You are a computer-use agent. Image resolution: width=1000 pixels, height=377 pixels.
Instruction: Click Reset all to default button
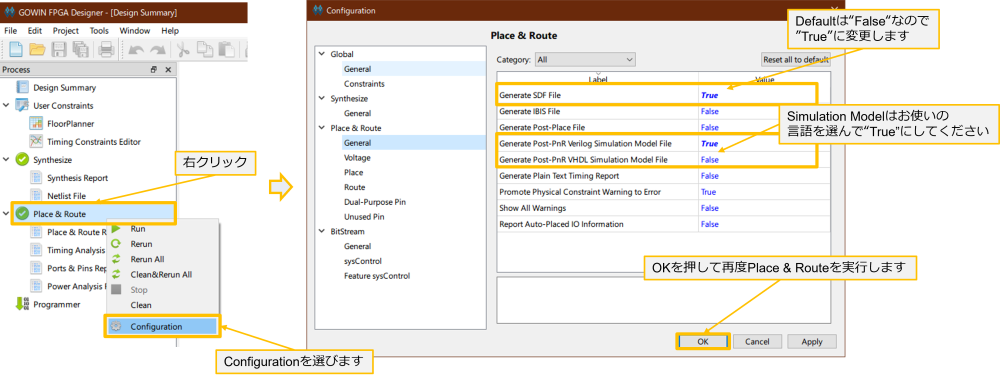[796, 59]
